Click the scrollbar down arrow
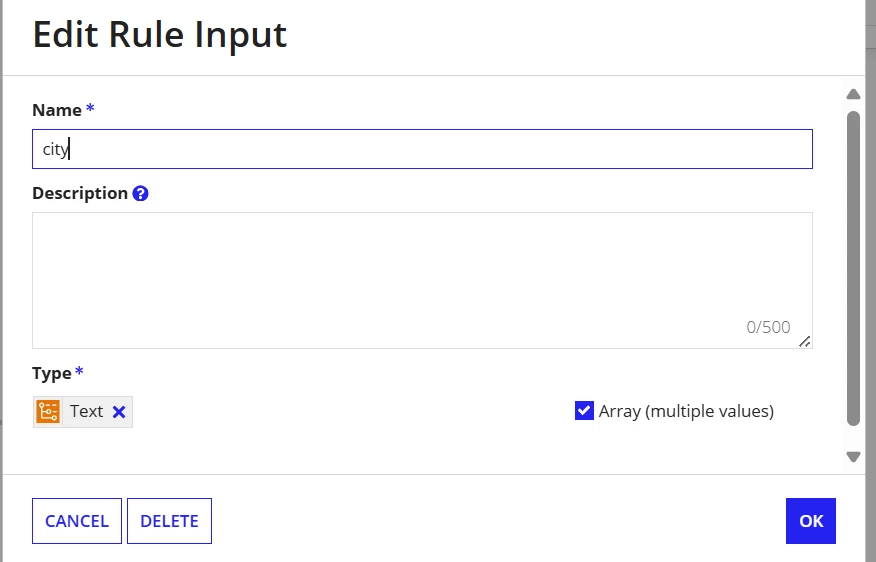 tap(853, 457)
